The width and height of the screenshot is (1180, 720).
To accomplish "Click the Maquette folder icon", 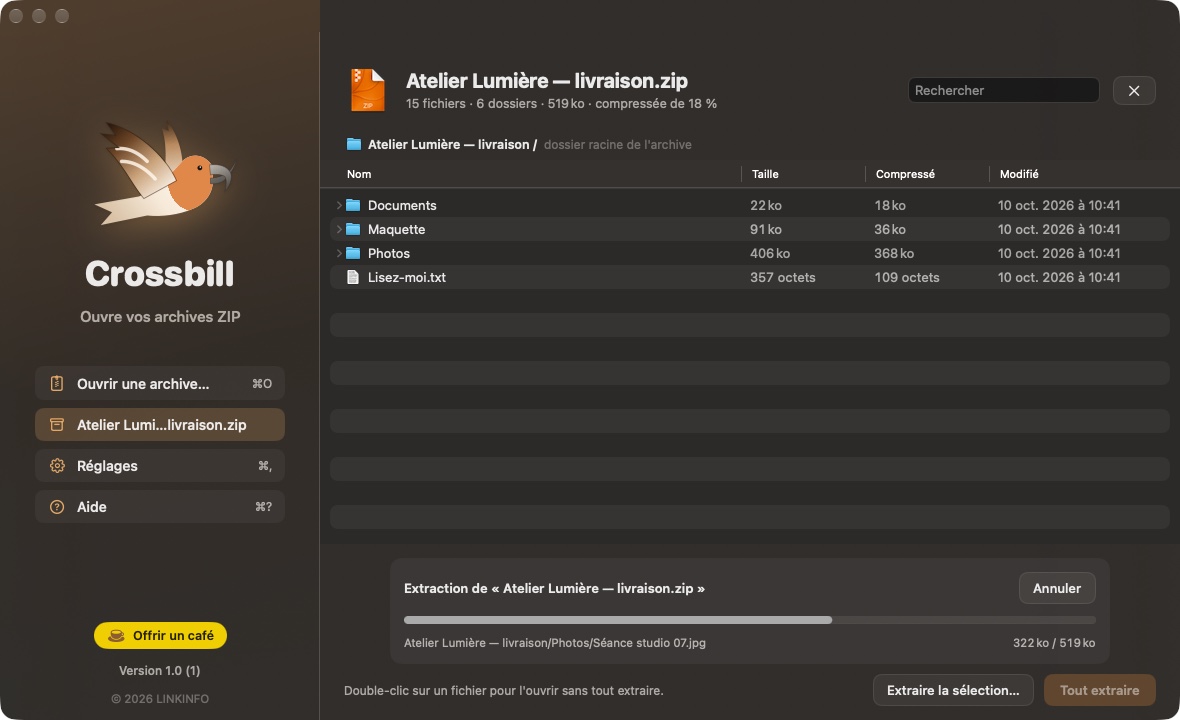I will pos(353,229).
